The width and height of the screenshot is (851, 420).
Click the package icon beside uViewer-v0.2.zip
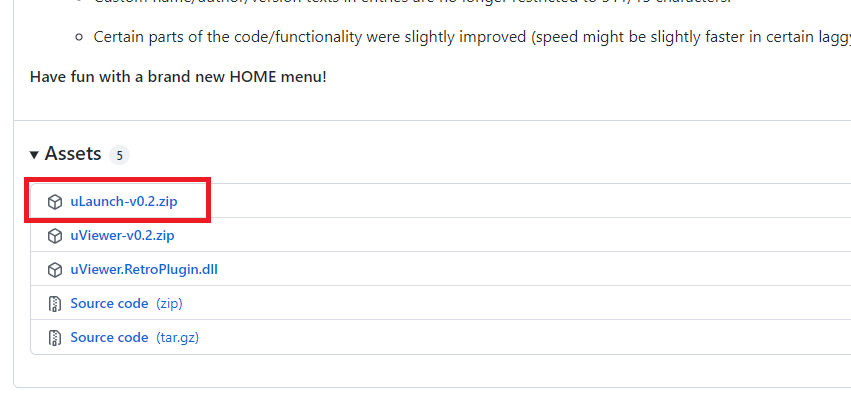[x=55, y=236]
